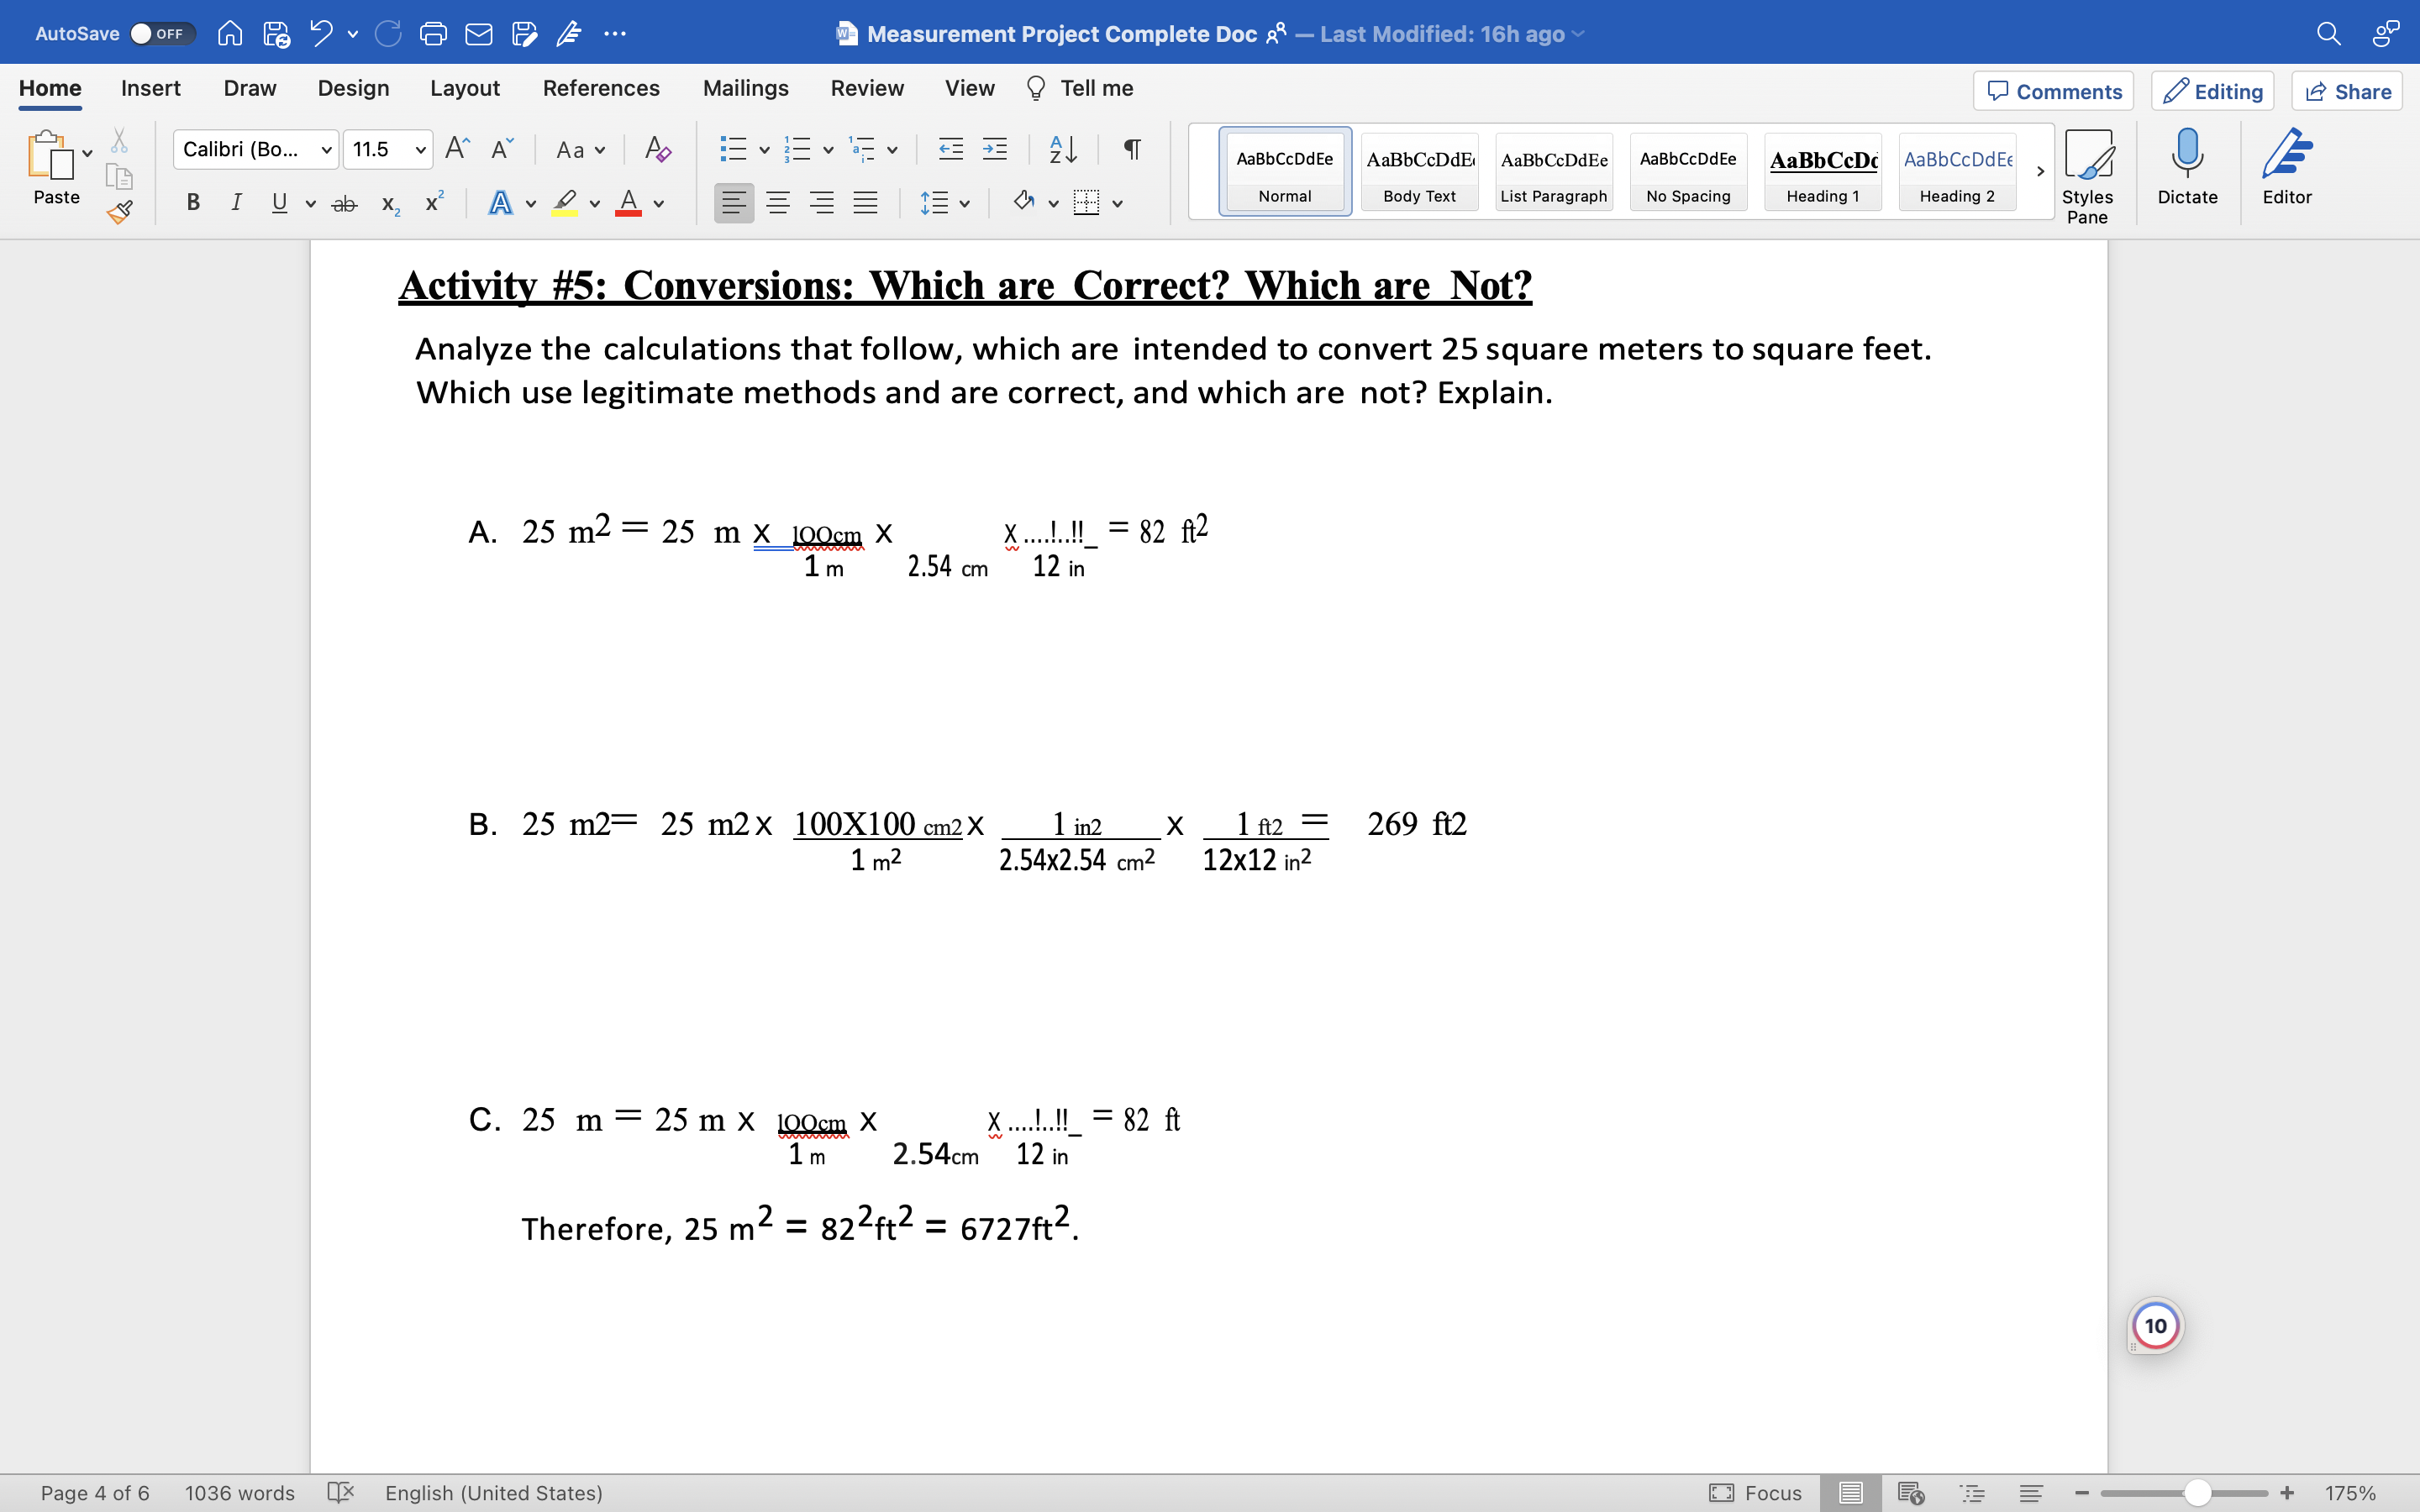
Task: Toggle Bold formatting
Action: click(x=193, y=203)
